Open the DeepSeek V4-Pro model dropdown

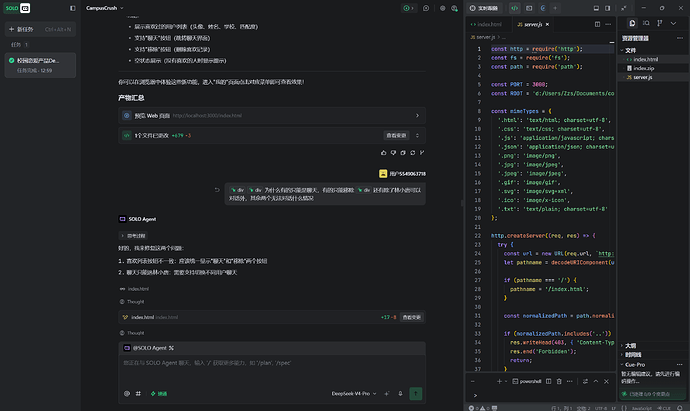coord(354,394)
